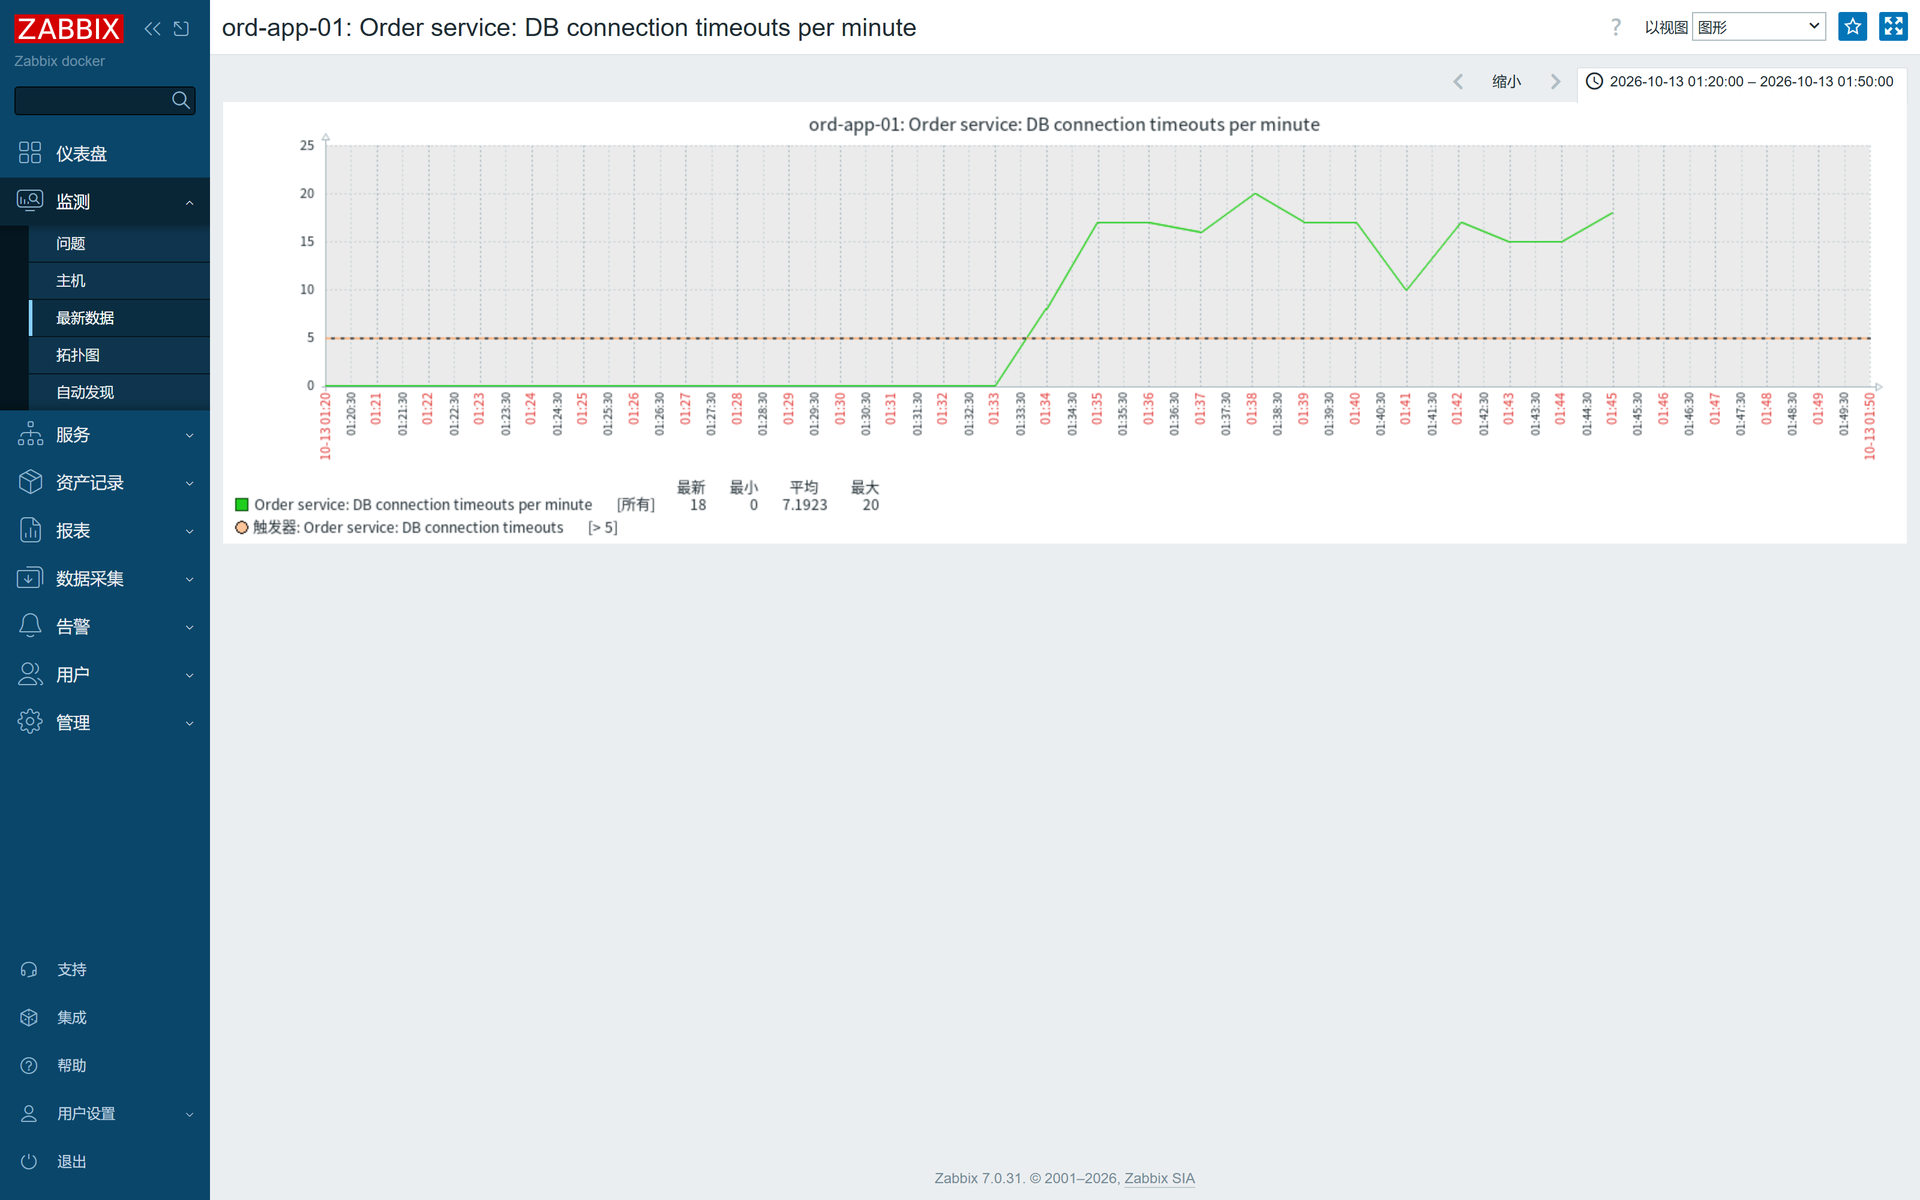The image size is (1920, 1200).
Task: Open the 集成 integrations link
Action: pyautogui.click(x=105, y=1018)
